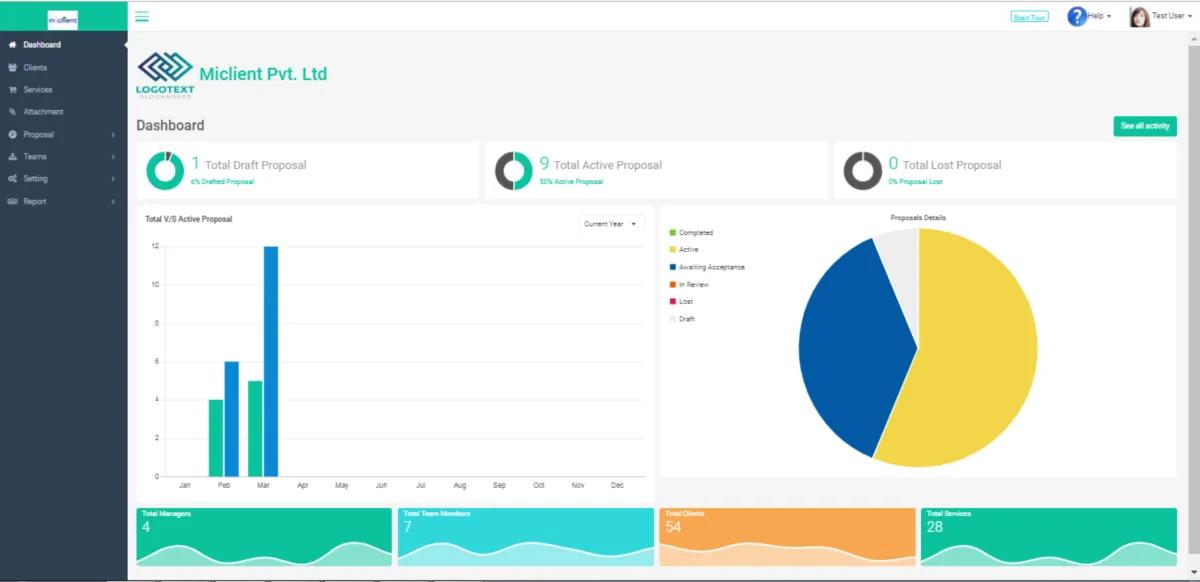Toggle the Awaiting Acceptance legend entry

711,267
